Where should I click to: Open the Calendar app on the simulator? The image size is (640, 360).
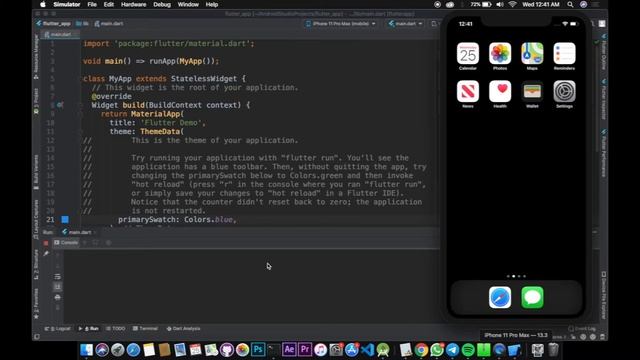tap(468, 53)
